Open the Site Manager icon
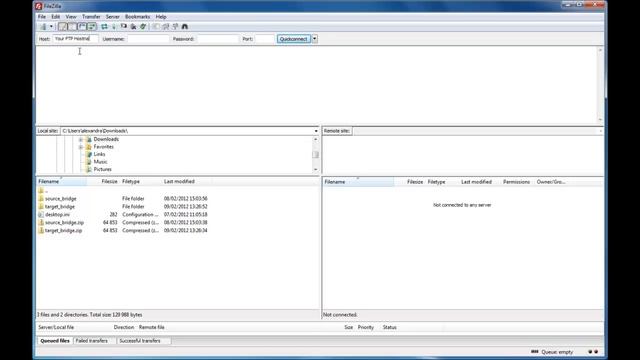640x360 pixels. coord(43,27)
